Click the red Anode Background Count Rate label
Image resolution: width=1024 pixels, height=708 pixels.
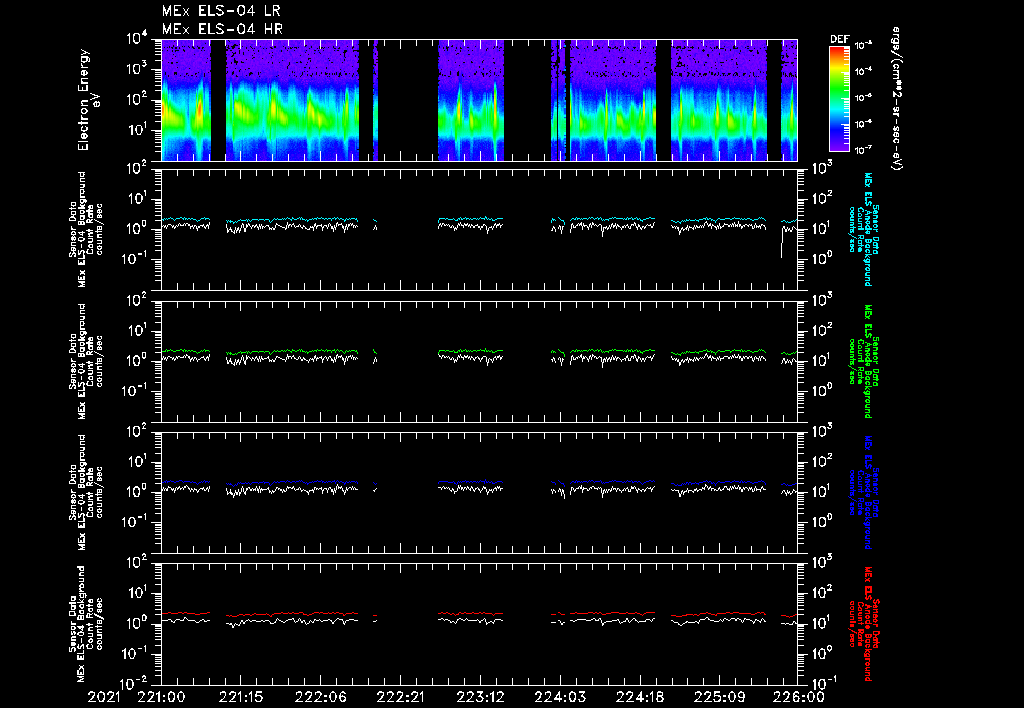(863, 624)
